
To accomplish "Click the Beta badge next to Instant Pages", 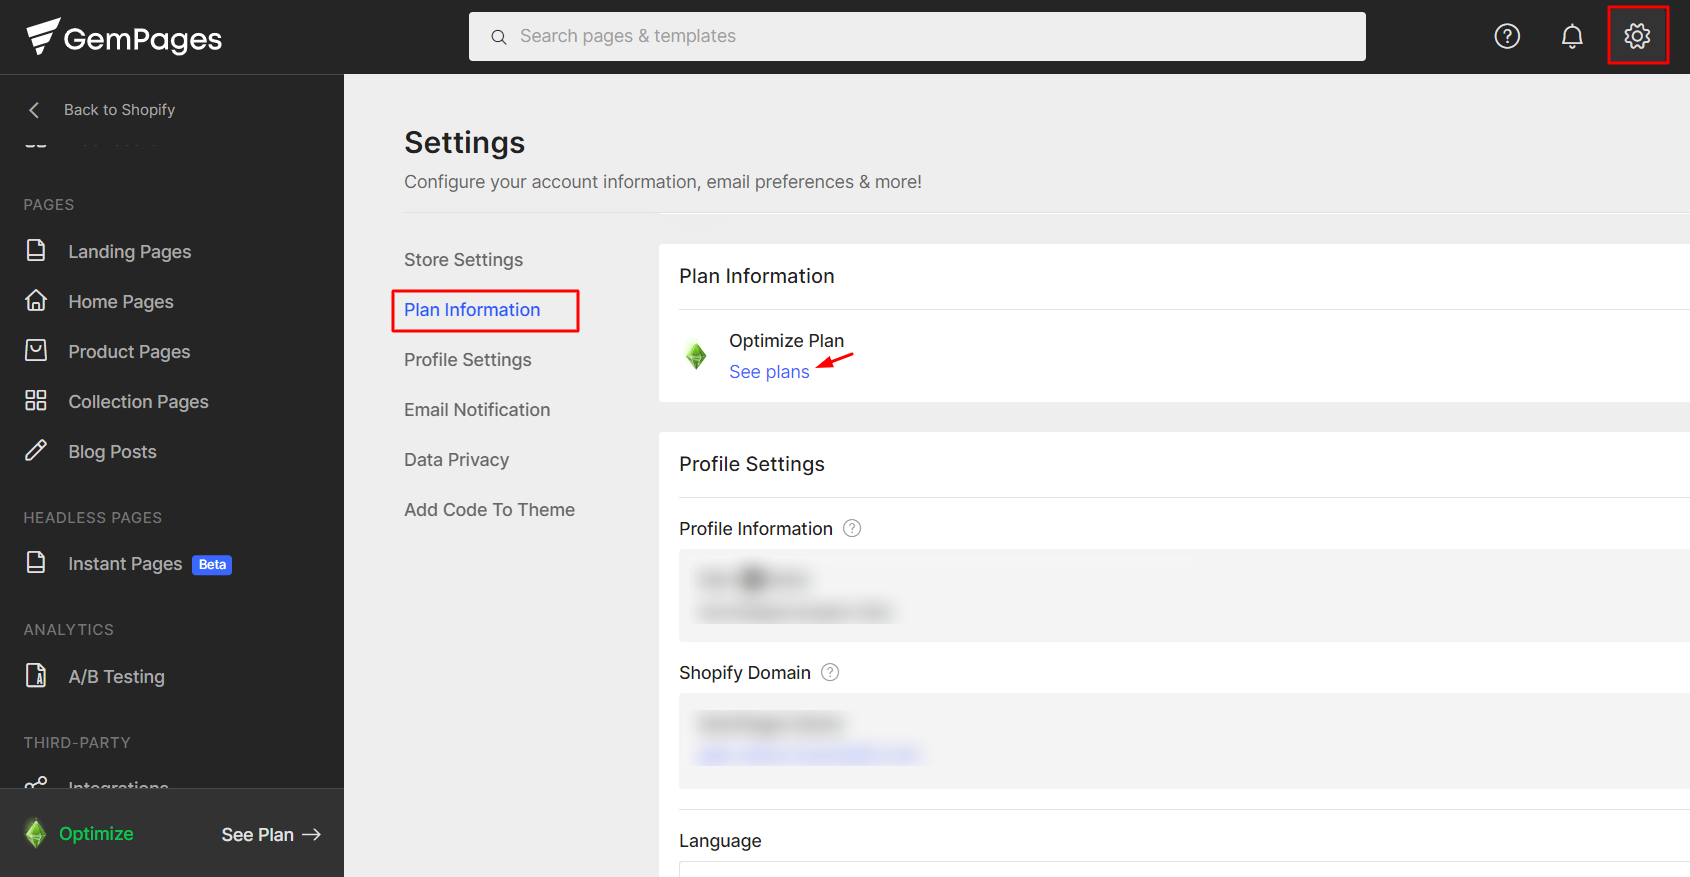I will [212, 565].
